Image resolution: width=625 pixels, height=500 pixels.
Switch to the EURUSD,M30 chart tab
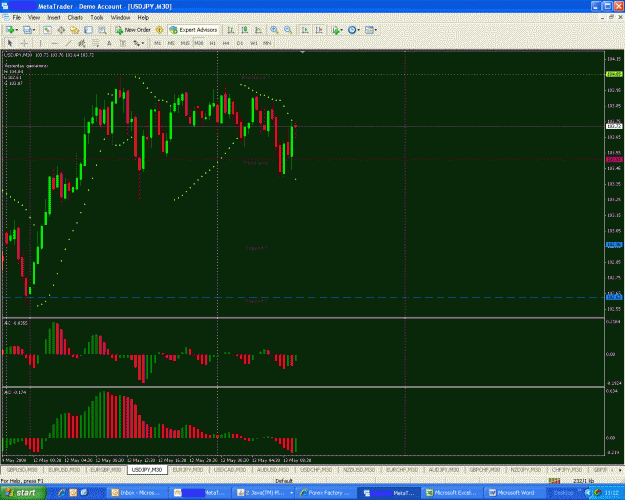point(64,470)
